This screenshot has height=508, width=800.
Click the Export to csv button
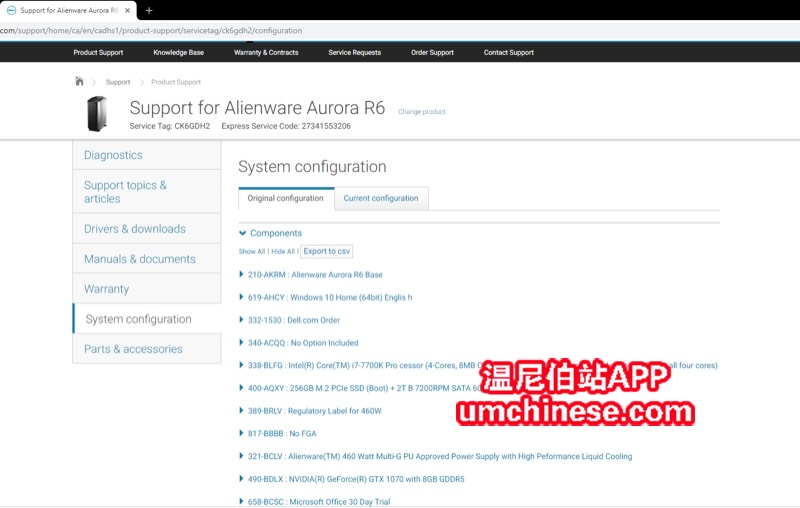pyautogui.click(x=327, y=251)
